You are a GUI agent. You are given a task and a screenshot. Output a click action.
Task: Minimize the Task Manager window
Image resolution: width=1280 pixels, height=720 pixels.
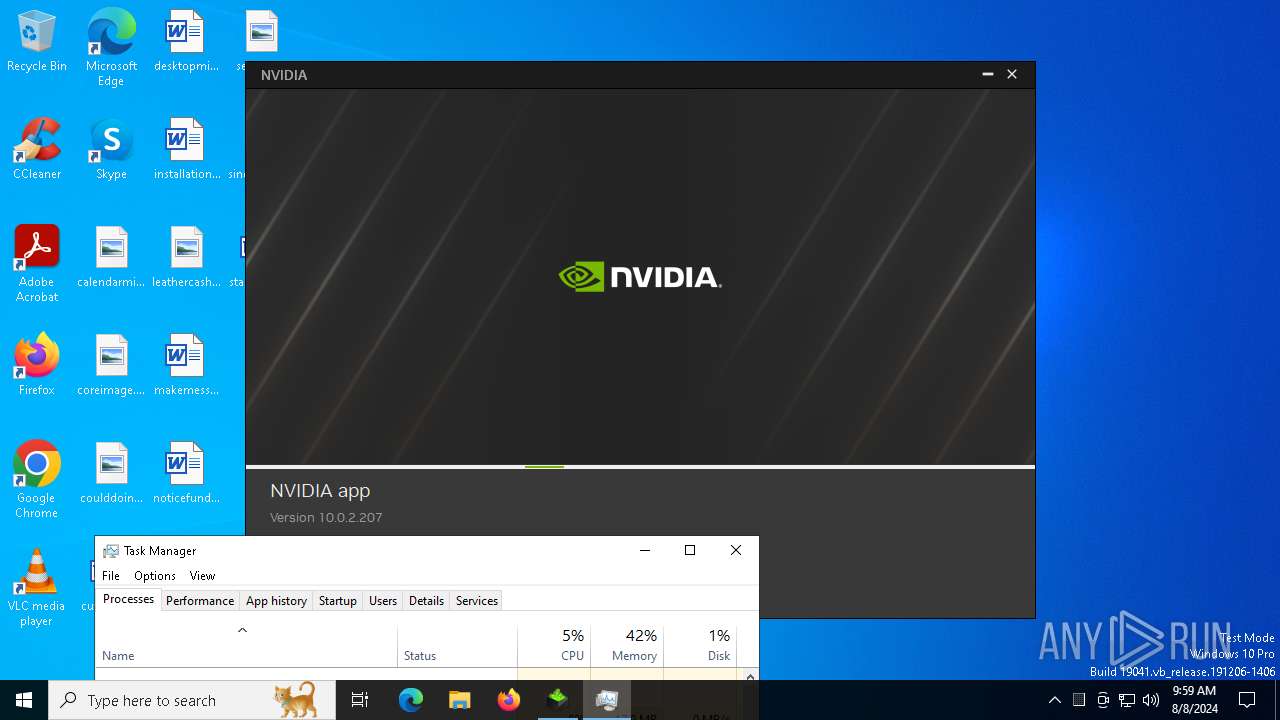644,551
